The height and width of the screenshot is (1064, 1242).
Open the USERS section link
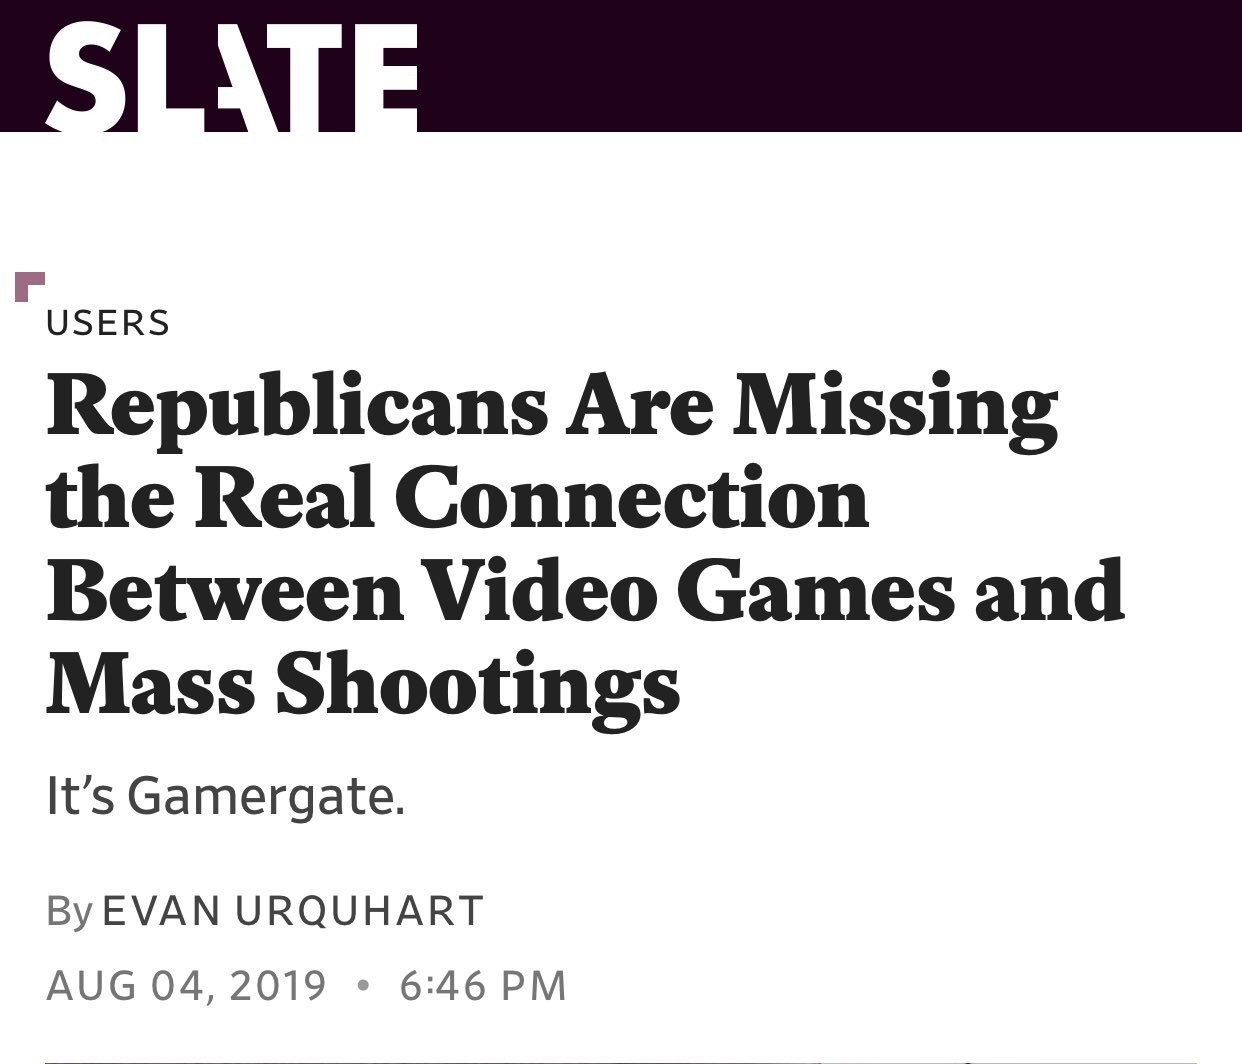108,323
